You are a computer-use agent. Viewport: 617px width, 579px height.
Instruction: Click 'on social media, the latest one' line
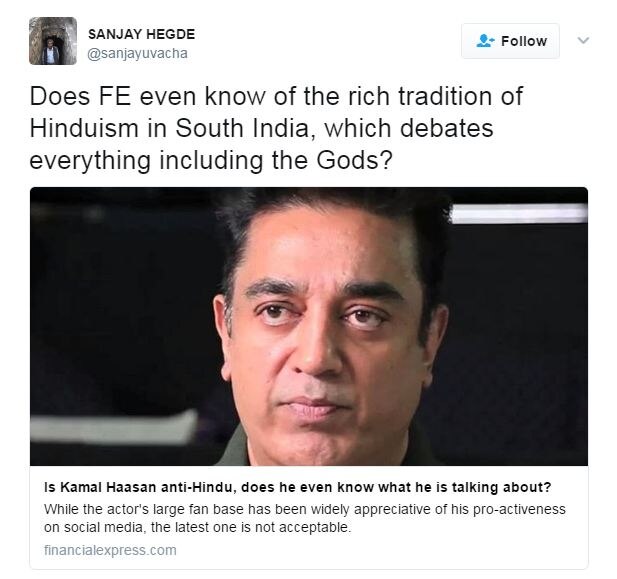tap(198, 527)
